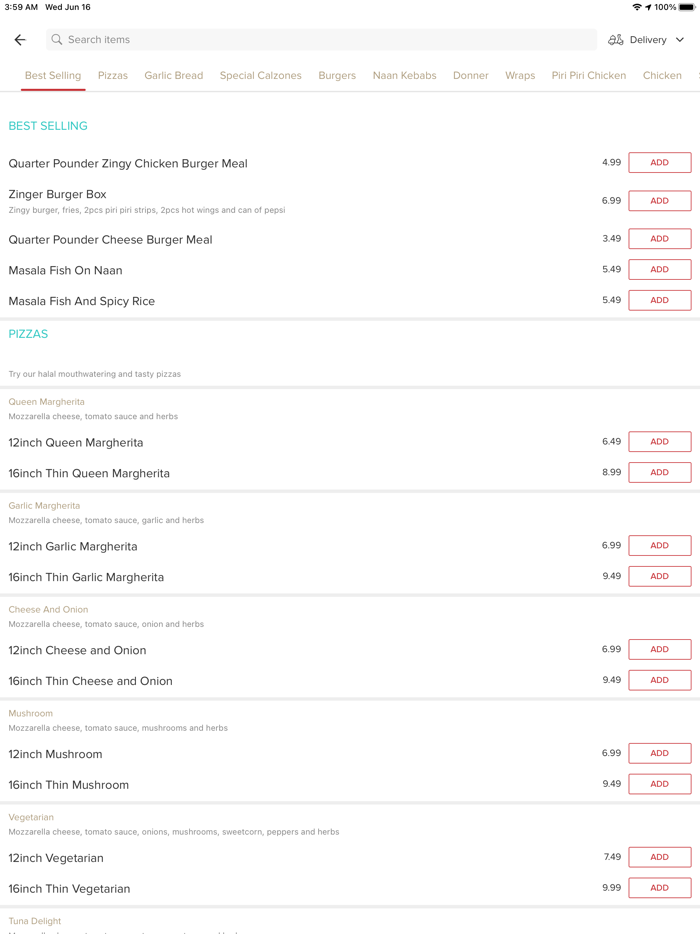700x934 pixels.
Task: Add 16inch Thin Garlic Margherita
Action: [x=659, y=577]
